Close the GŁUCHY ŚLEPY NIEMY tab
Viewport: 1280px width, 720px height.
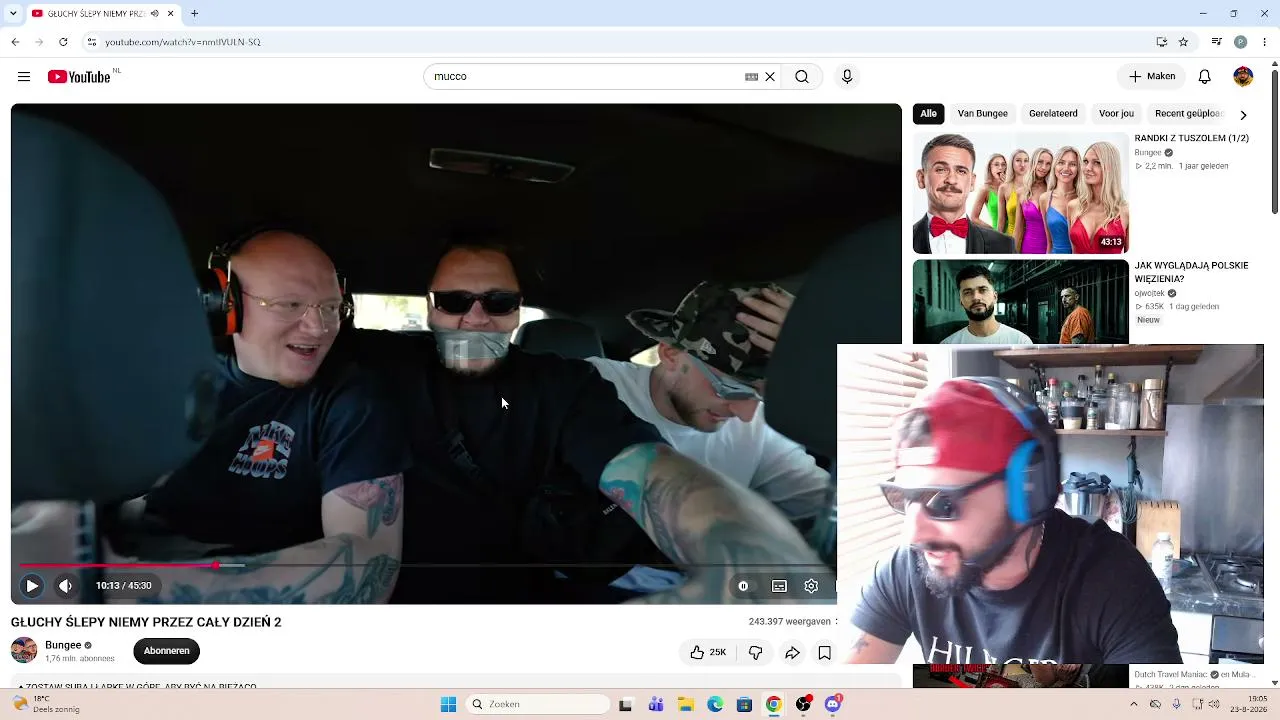(170, 14)
